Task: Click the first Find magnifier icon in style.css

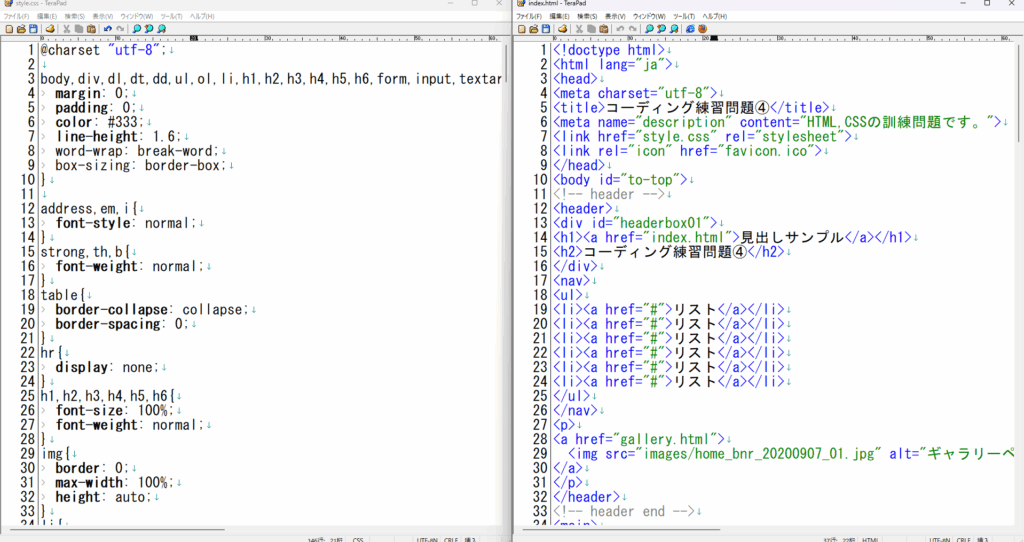Action: [136, 29]
